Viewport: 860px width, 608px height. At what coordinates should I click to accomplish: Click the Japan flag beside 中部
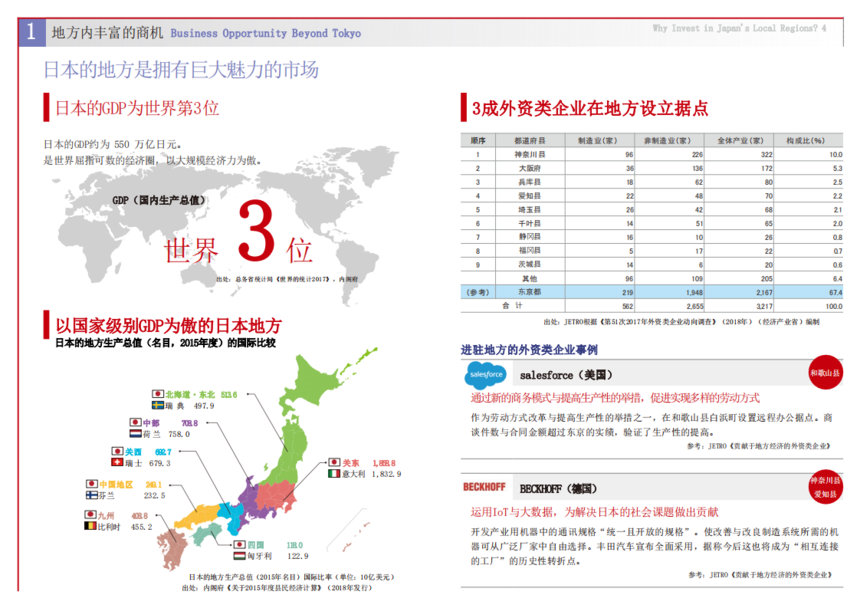click(x=135, y=422)
